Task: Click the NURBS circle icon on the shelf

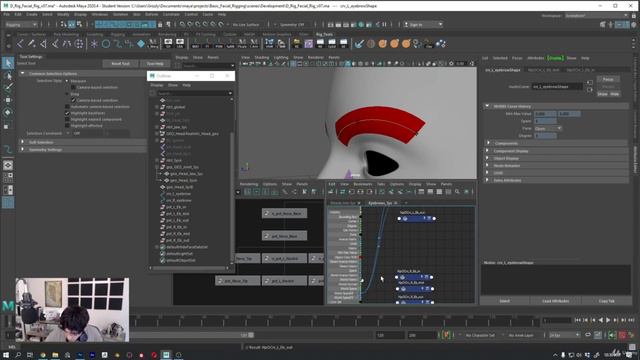Action: click(106, 44)
